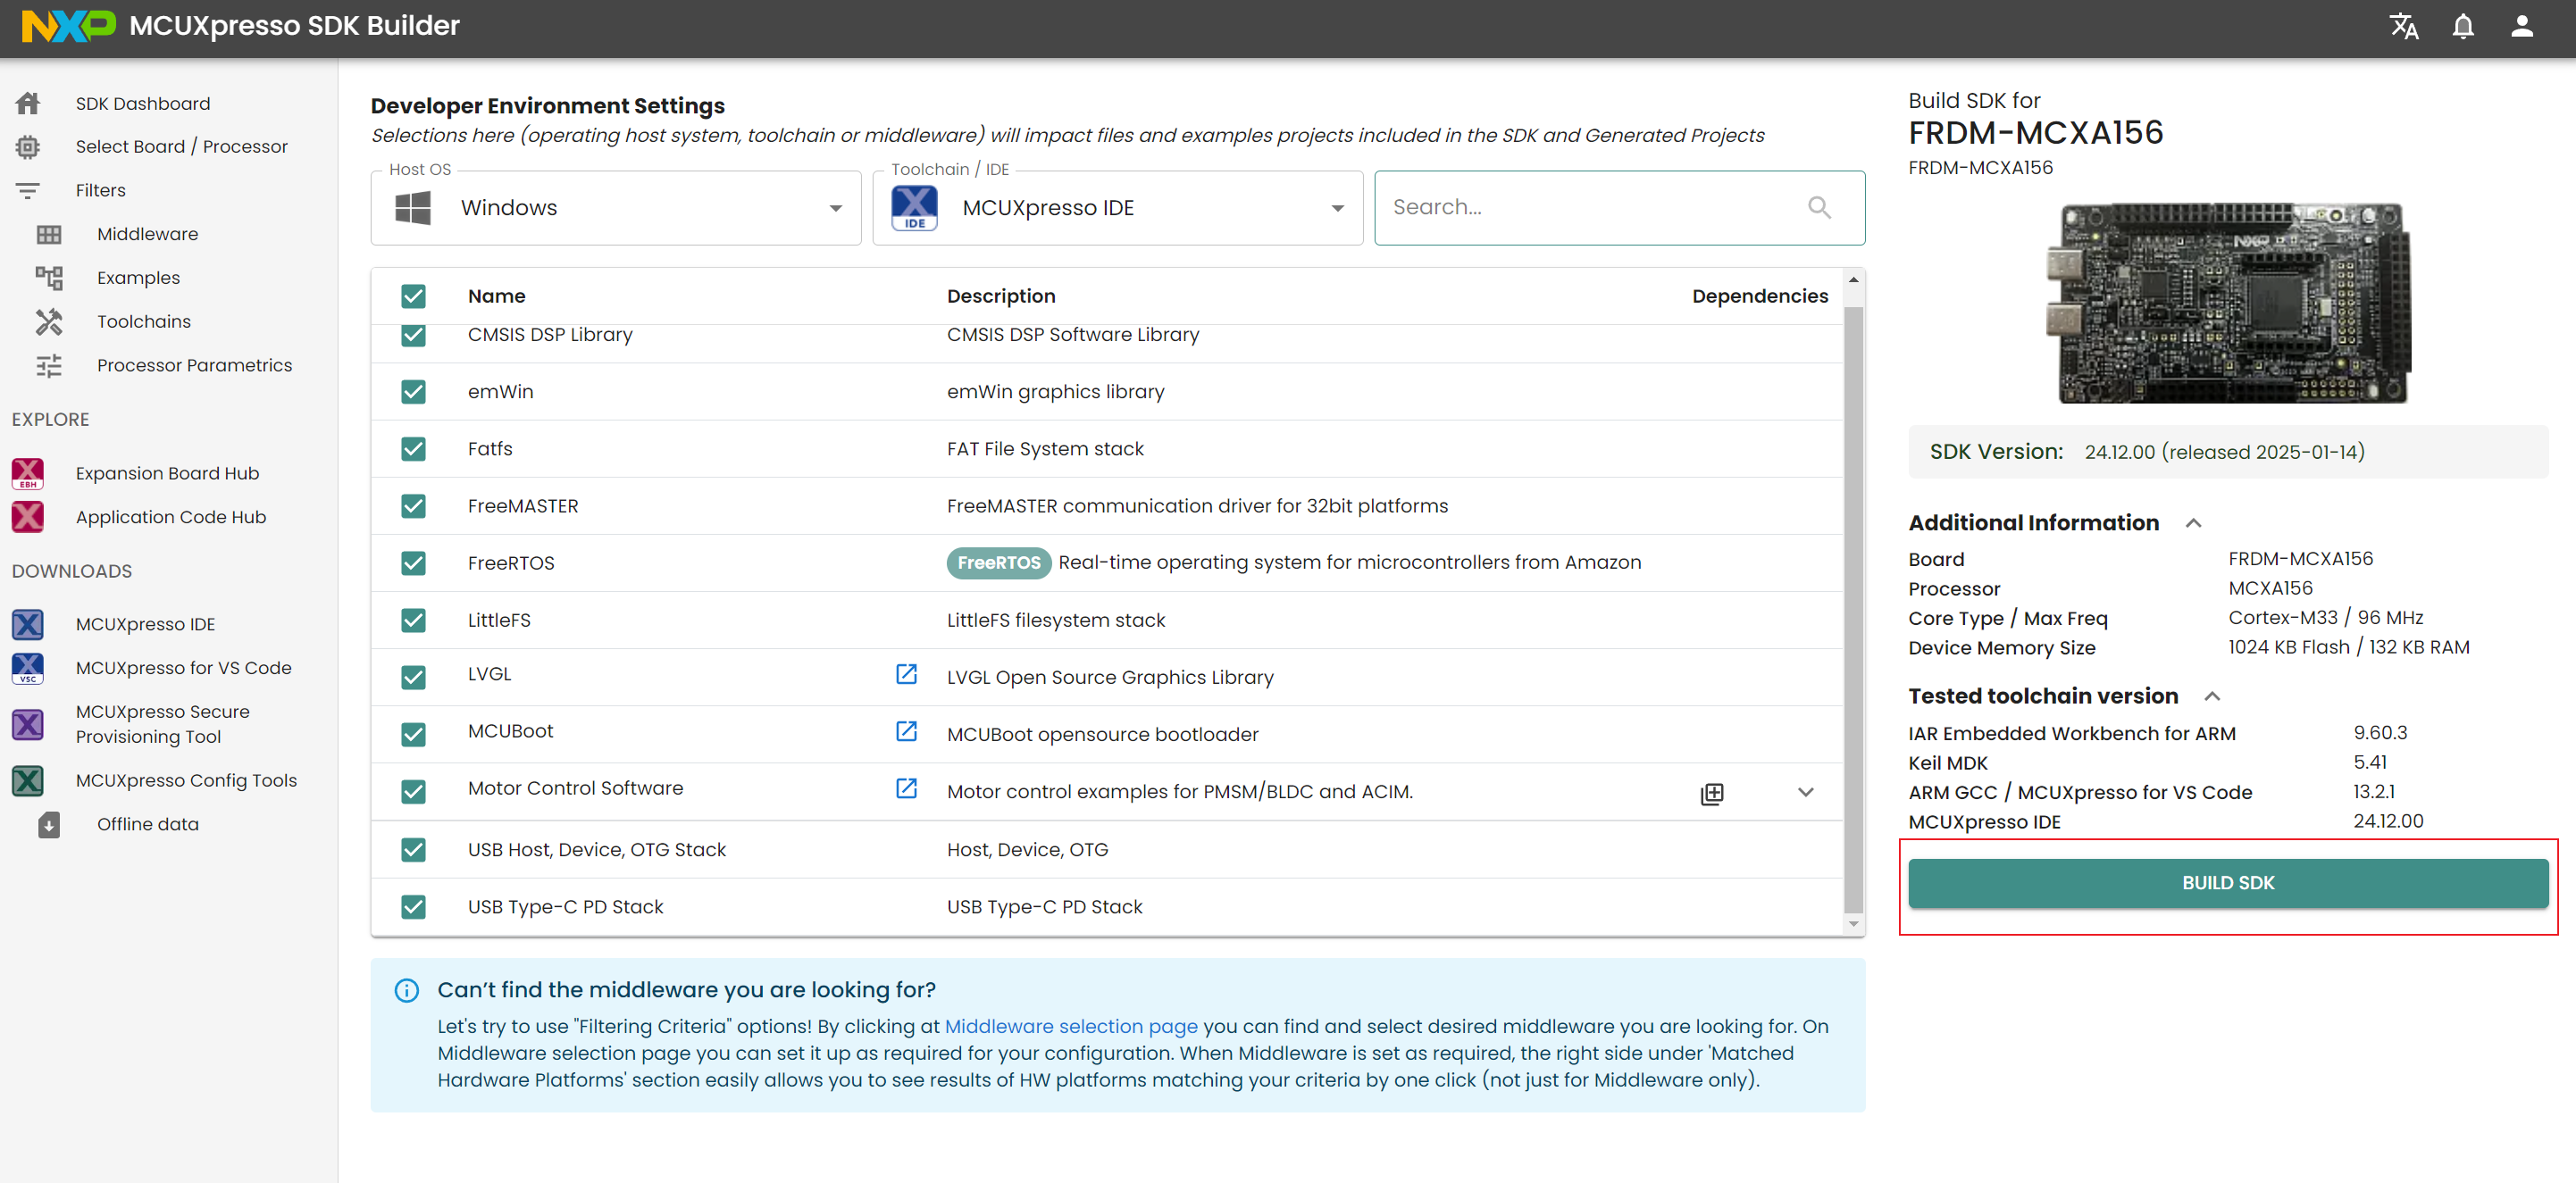The image size is (2576, 1183).
Task: Open SDK Dashboard in sidebar
Action: click(142, 103)
